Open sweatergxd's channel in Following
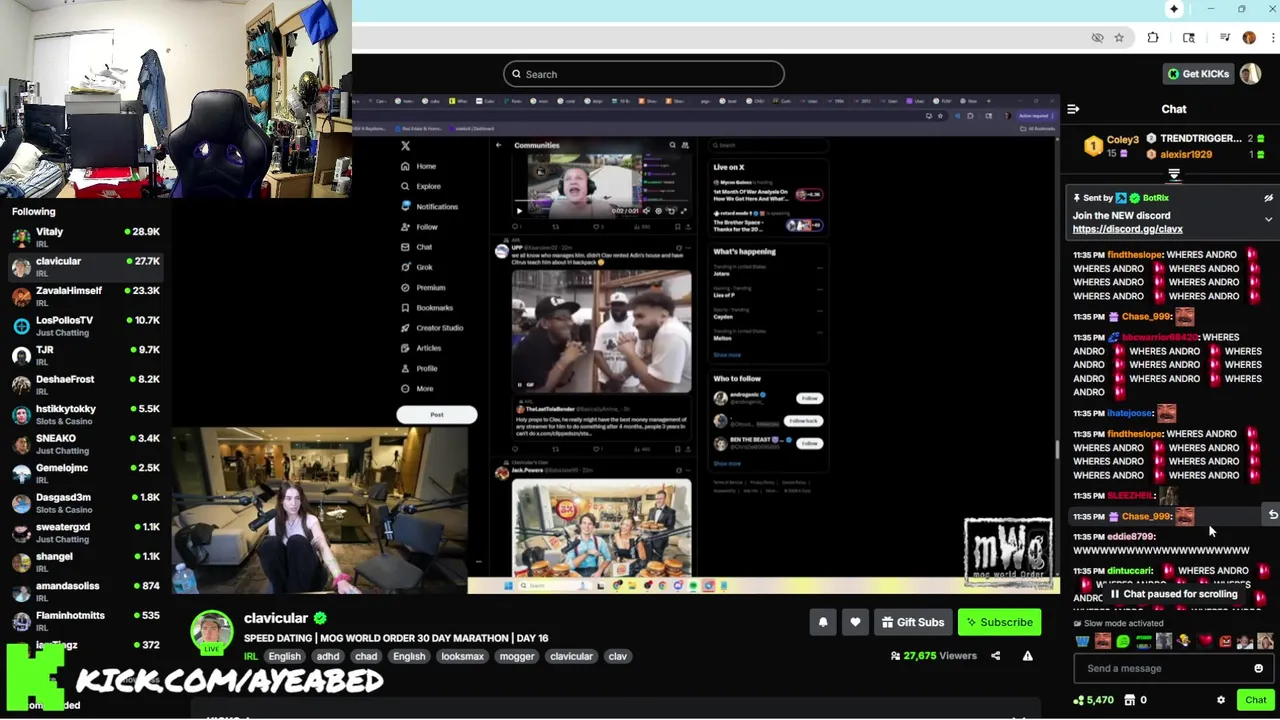Screen dimensions: 1280x720 [x=84, y=532]
